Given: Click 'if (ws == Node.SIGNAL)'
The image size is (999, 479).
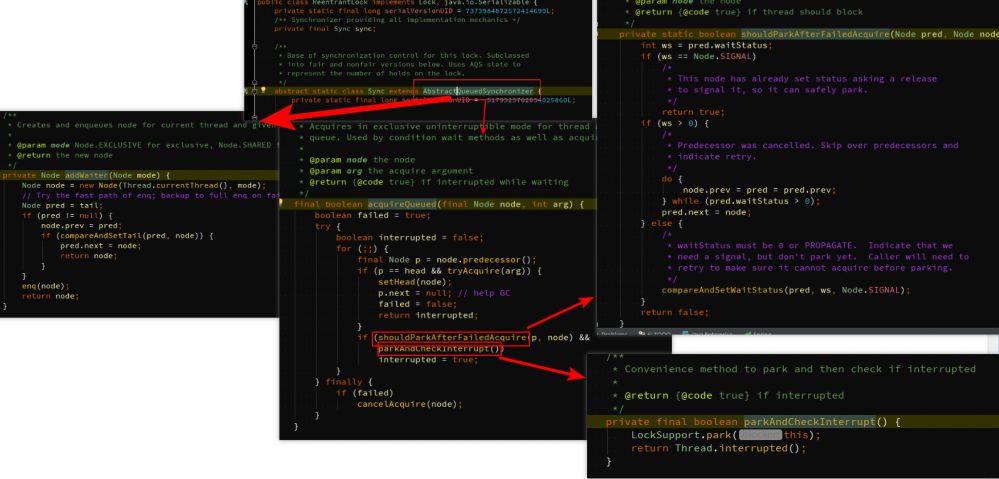Looking at the screenshot, I should coord(698,57).
